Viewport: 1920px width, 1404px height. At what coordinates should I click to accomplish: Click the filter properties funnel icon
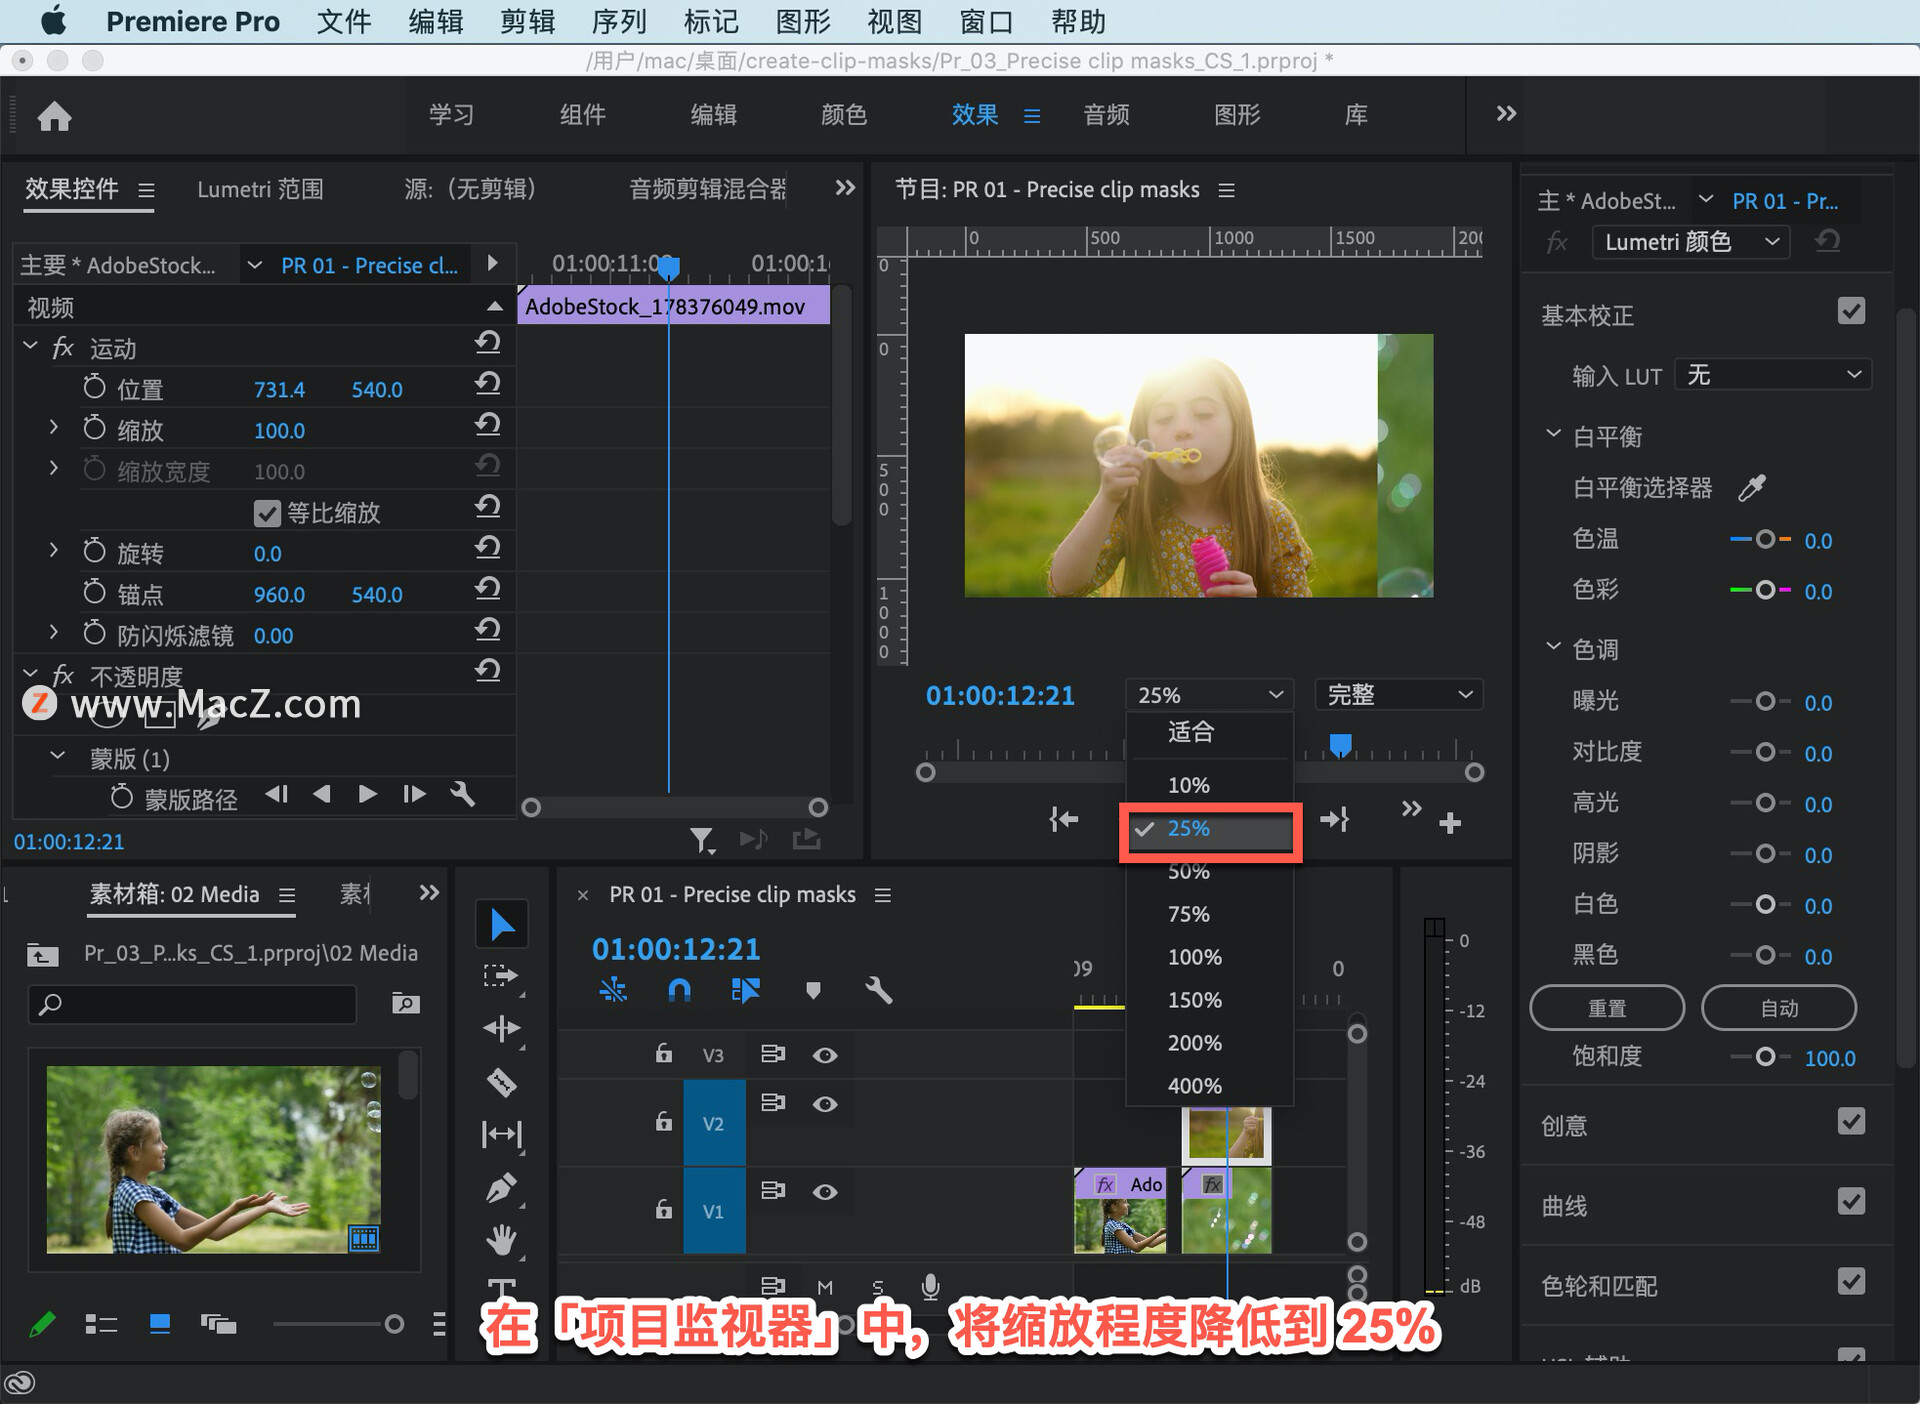702,840
